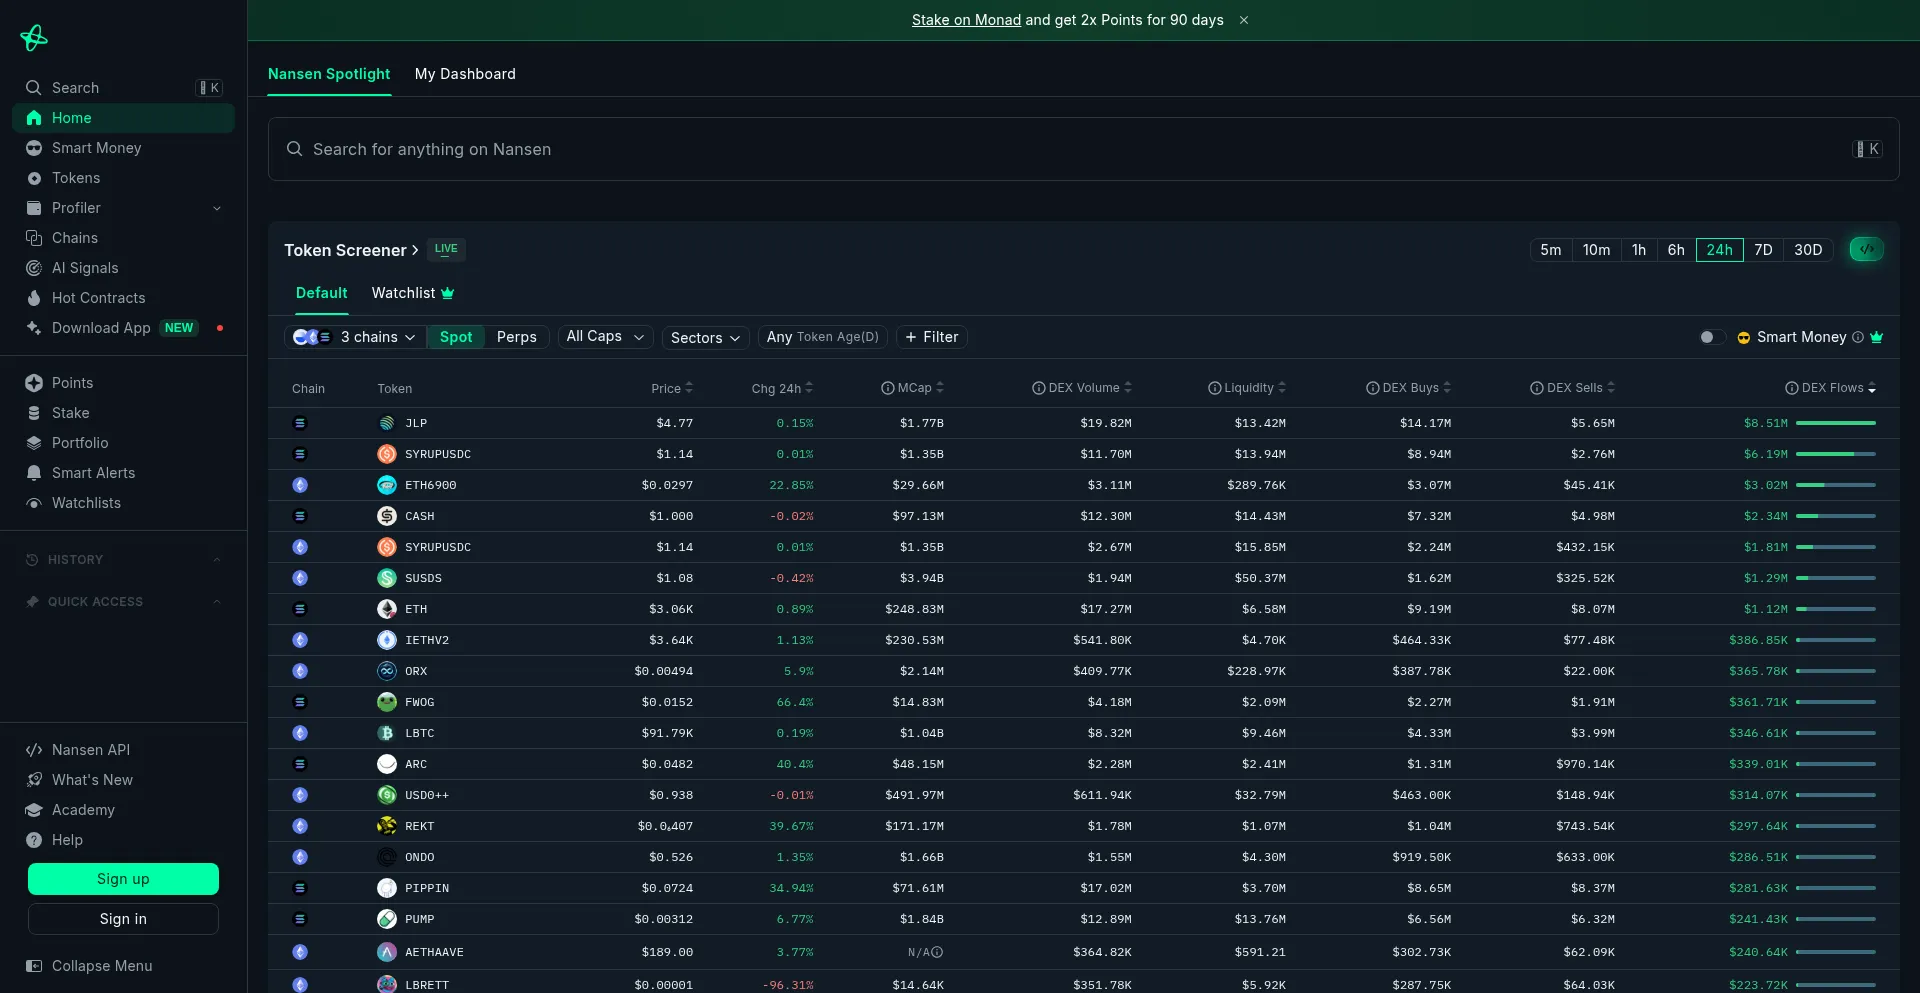The height and width of the screenshot is (993, 1920).
Task: Click the AI Signals sidebar icon
Action: [x=34, y=268]
